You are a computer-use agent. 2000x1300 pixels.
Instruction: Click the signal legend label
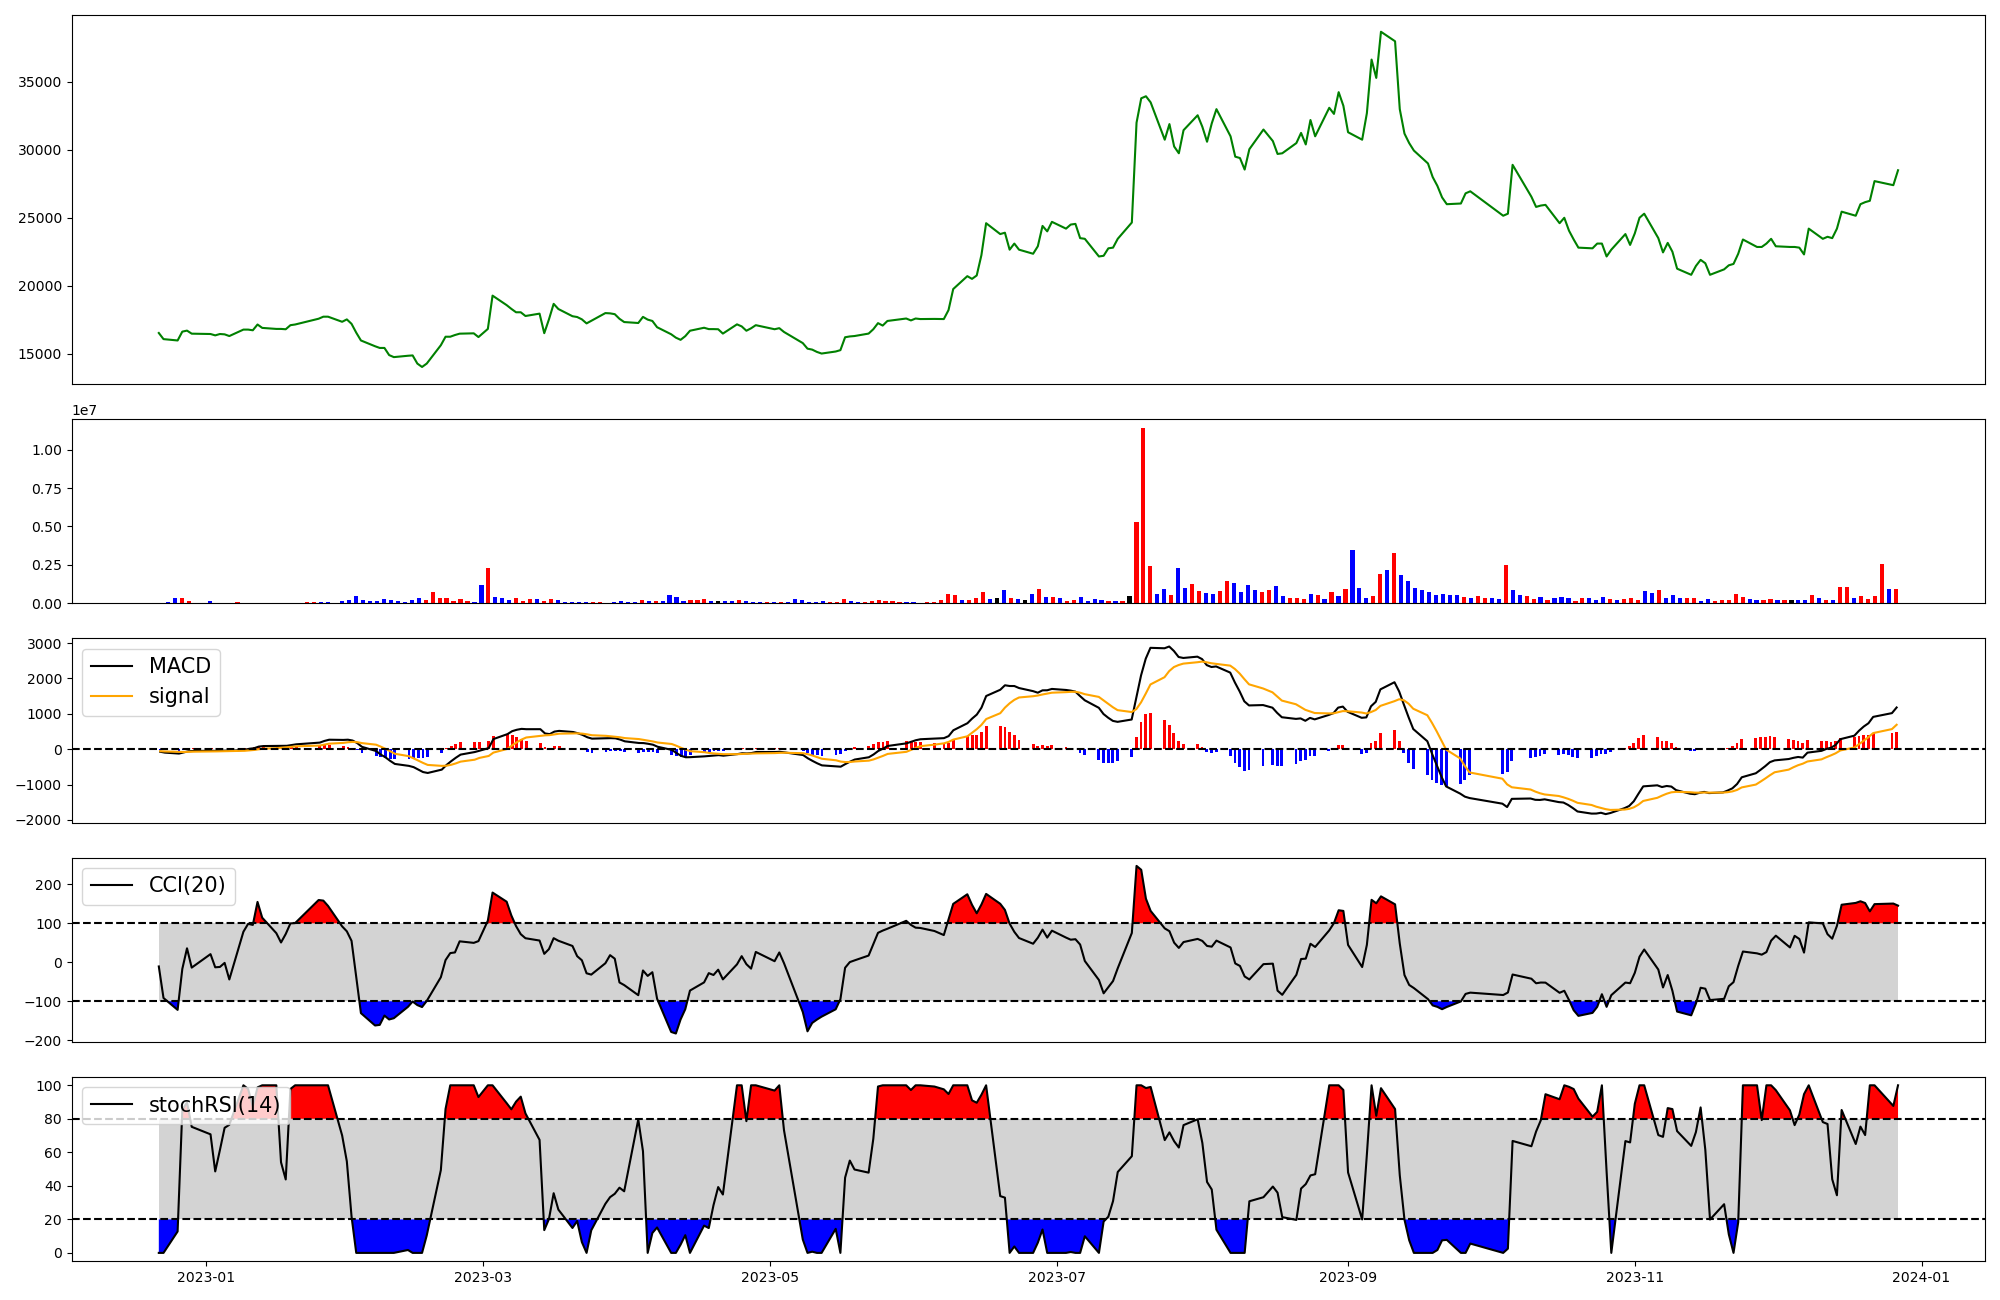point(179,696)
